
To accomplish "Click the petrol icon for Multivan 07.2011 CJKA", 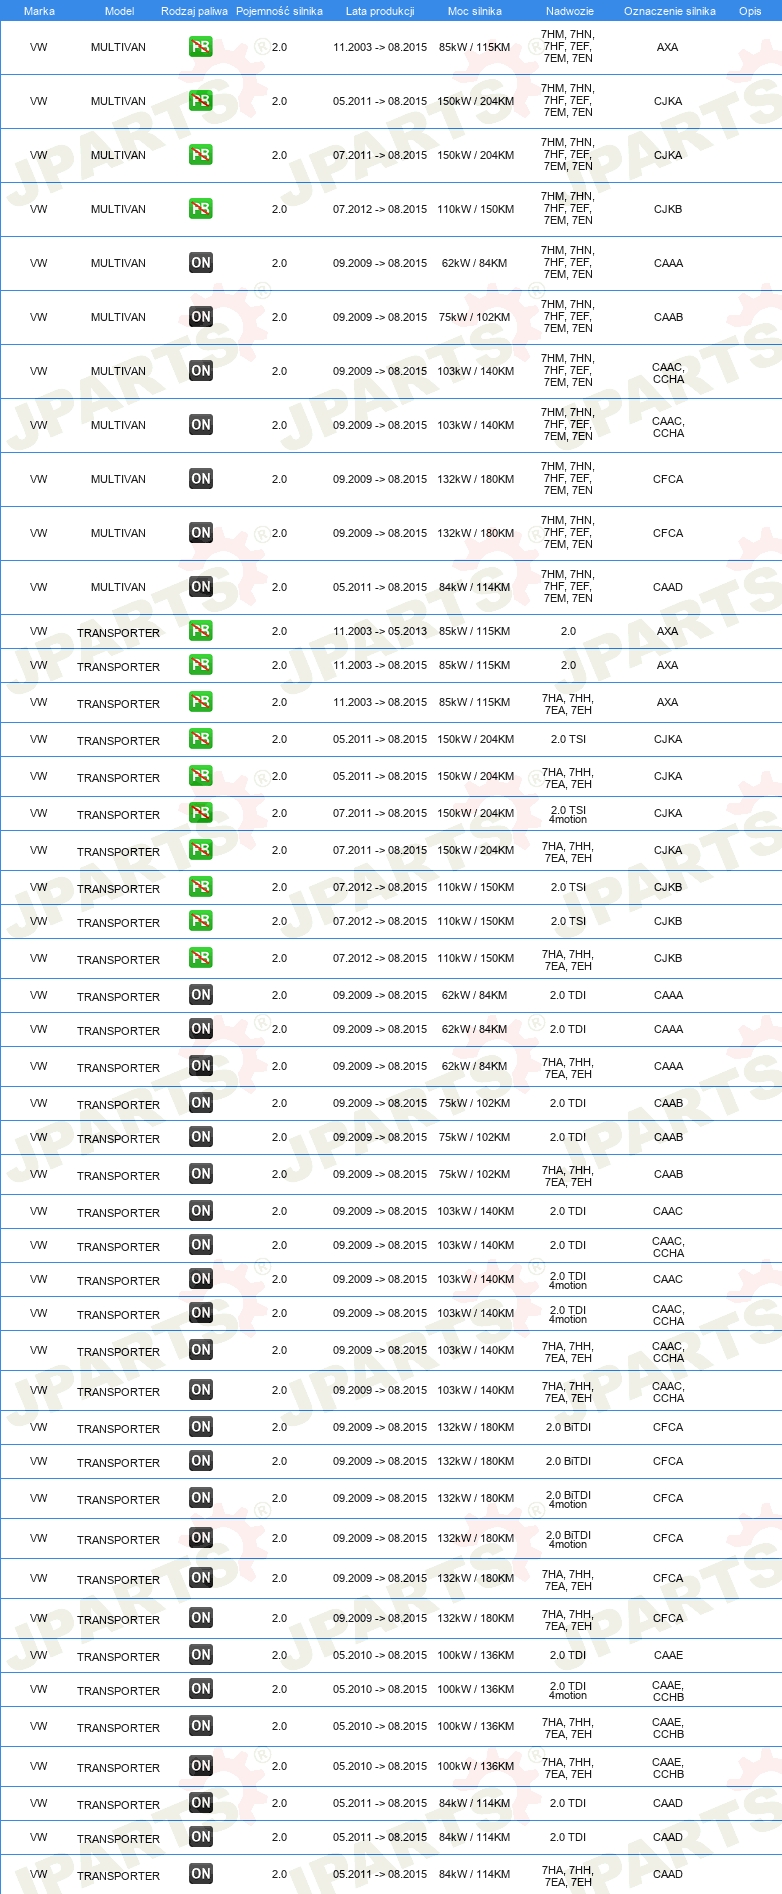I will 201,155.
